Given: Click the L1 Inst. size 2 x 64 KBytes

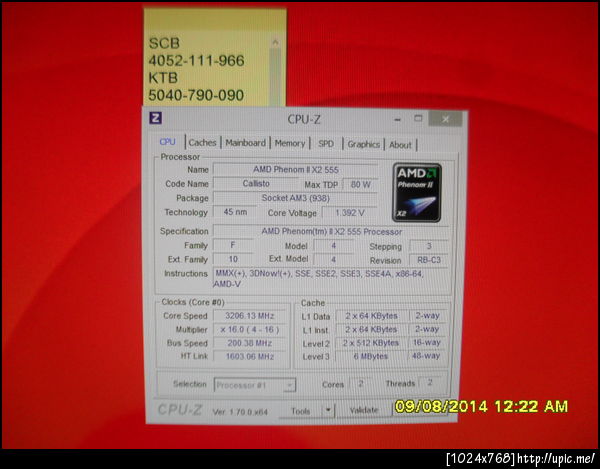Looking at the screenshot, I should pyautogui.click(x=371, y=329).
